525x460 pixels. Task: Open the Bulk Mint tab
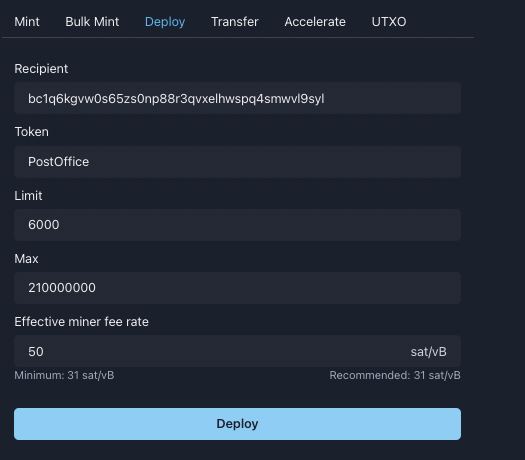(92, 22)
